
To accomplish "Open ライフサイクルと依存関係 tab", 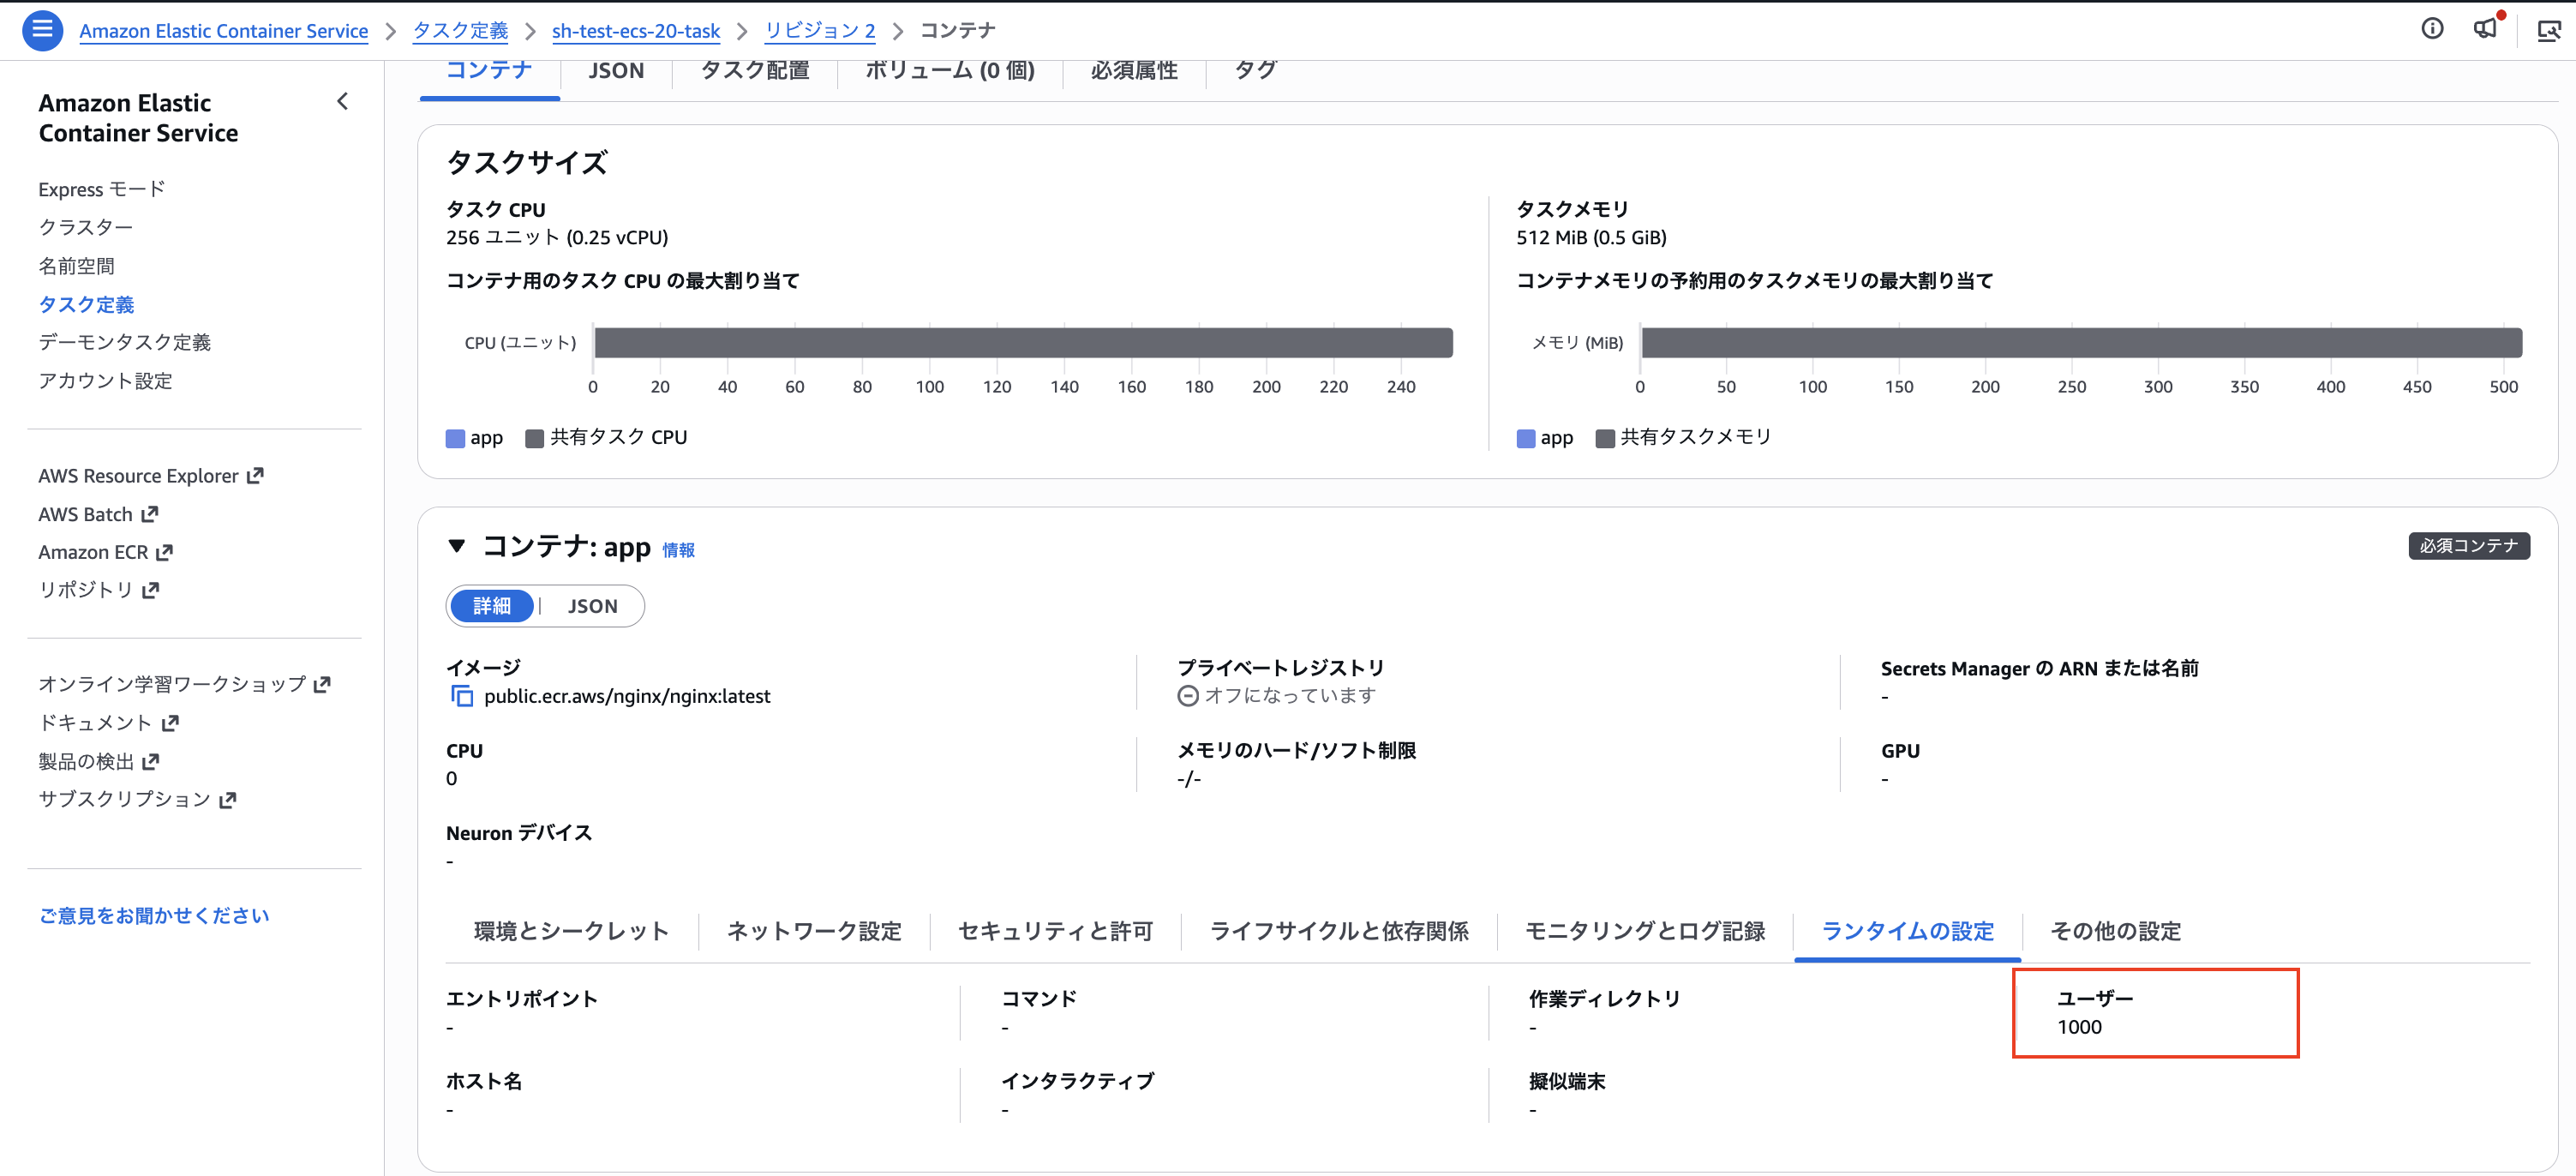I will tap(1339, 931).
